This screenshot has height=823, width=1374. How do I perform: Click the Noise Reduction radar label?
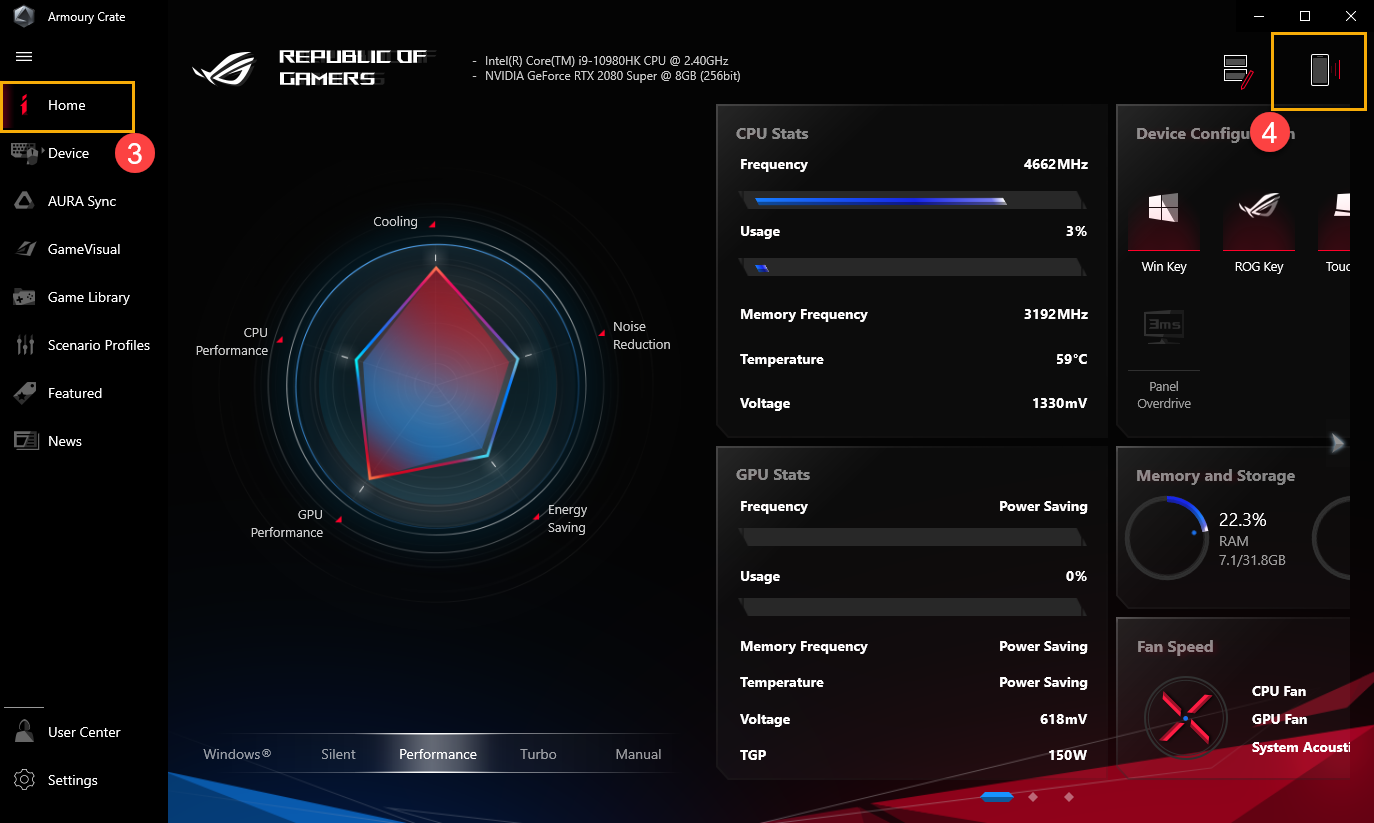[641, 336]
